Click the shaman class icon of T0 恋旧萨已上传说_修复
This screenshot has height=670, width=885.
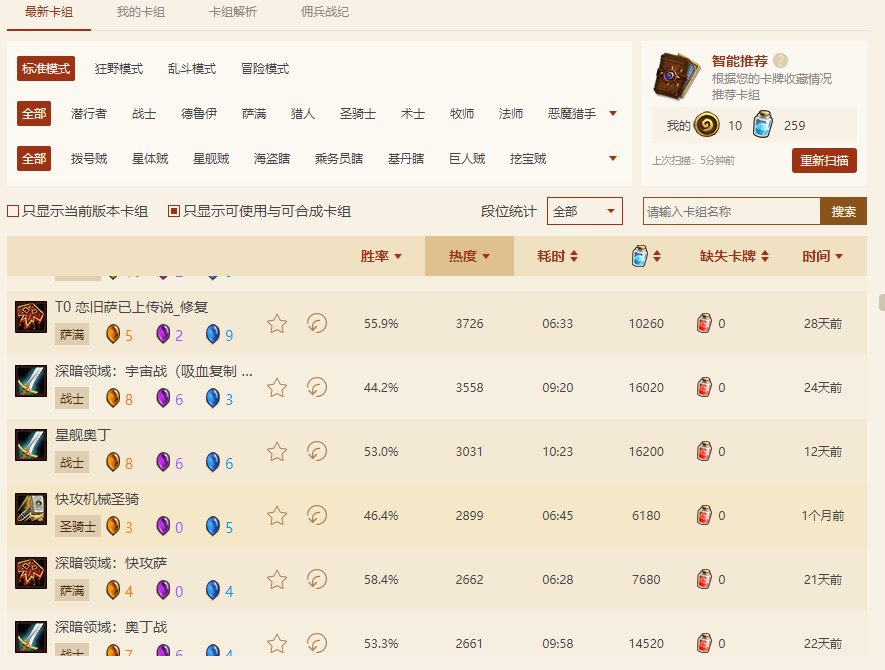point(31,318)
